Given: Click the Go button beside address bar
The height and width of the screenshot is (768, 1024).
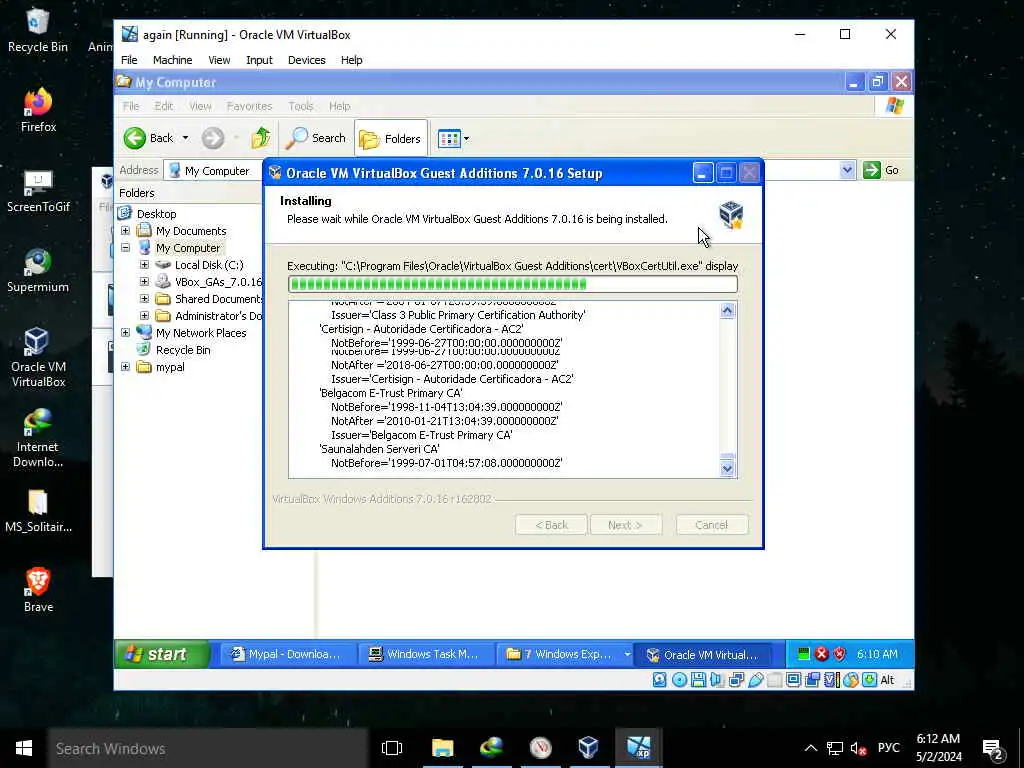Looking at the screenshot, I should [881, 170].
